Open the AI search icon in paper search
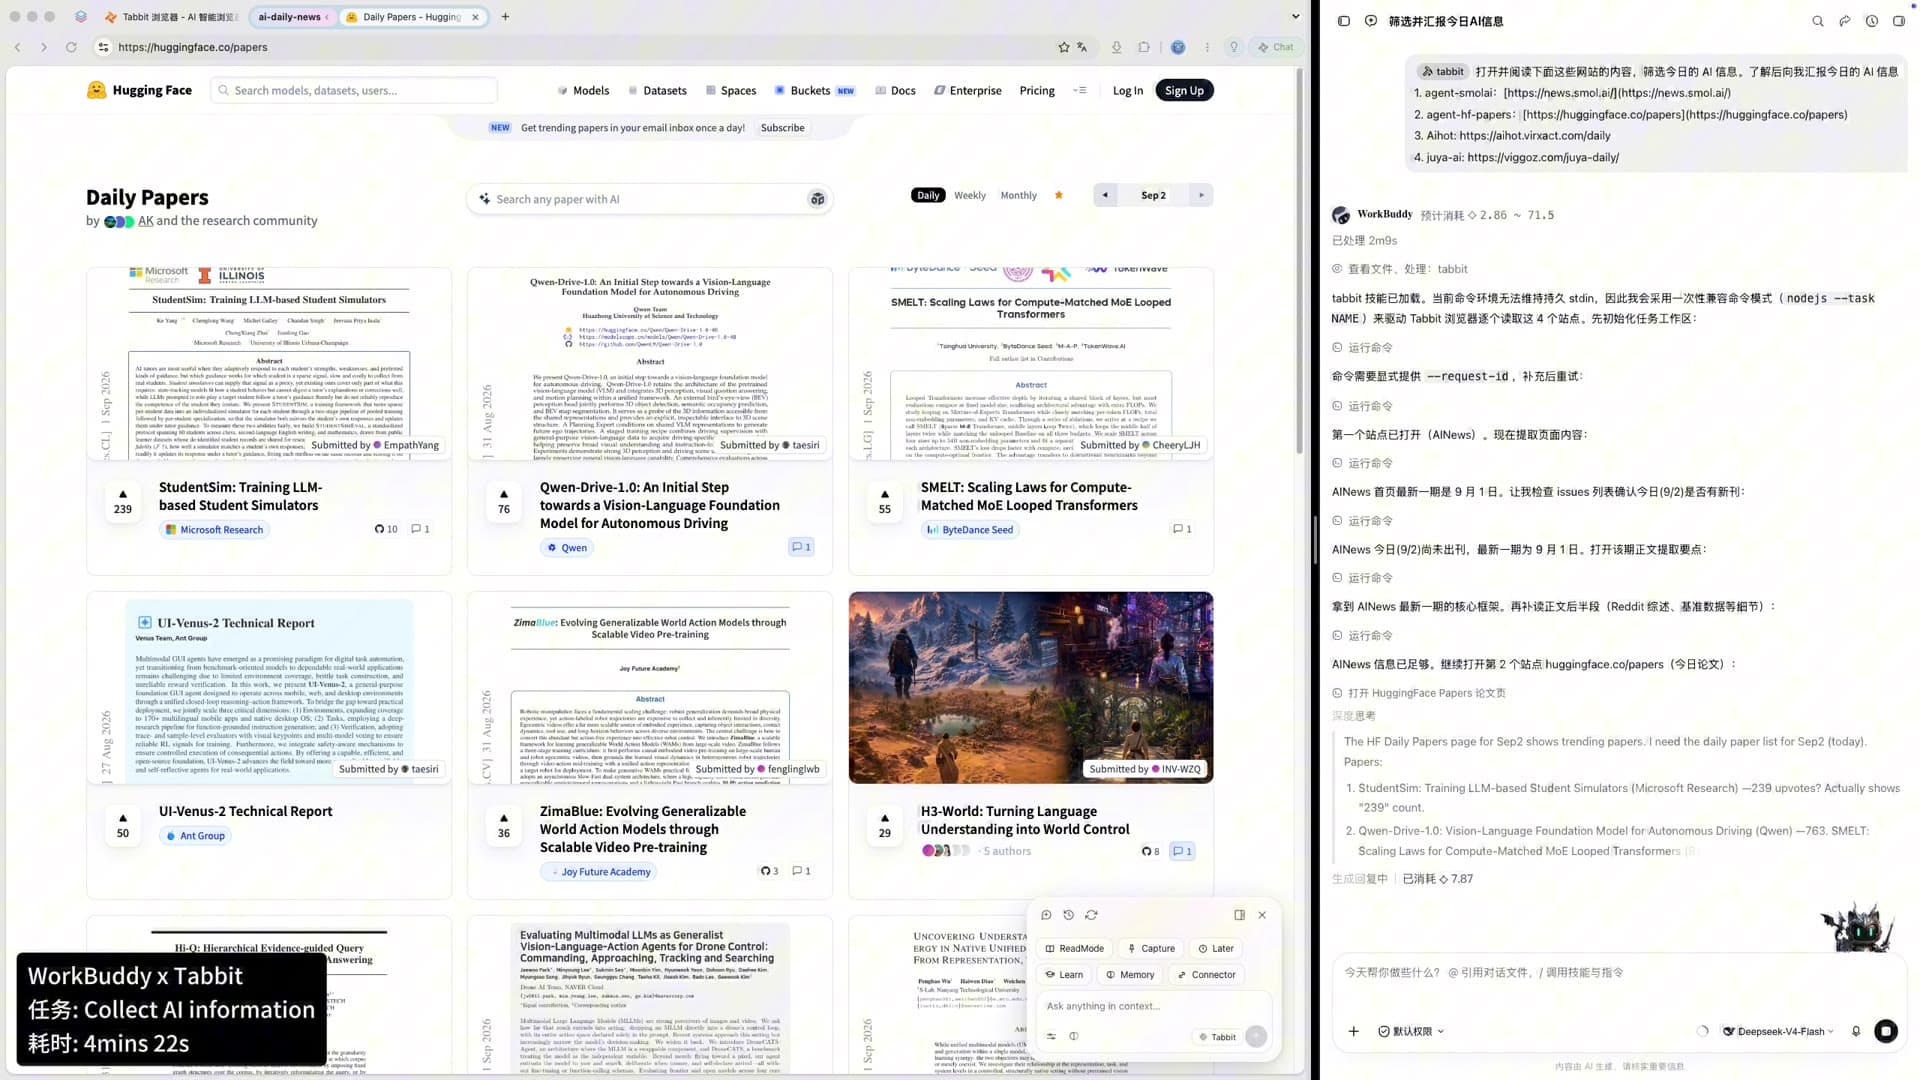The height and width of the screenshot is (1080, 1920). point(818,199)
